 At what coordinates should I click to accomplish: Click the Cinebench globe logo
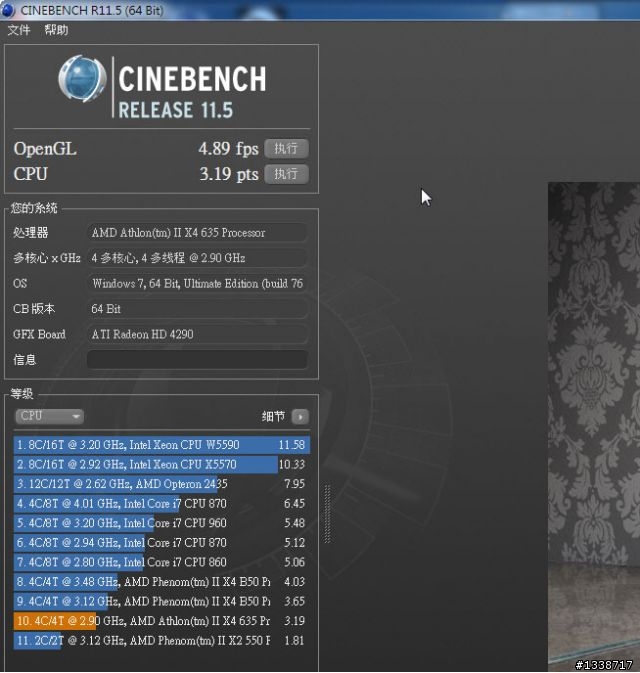click(82, 79)
